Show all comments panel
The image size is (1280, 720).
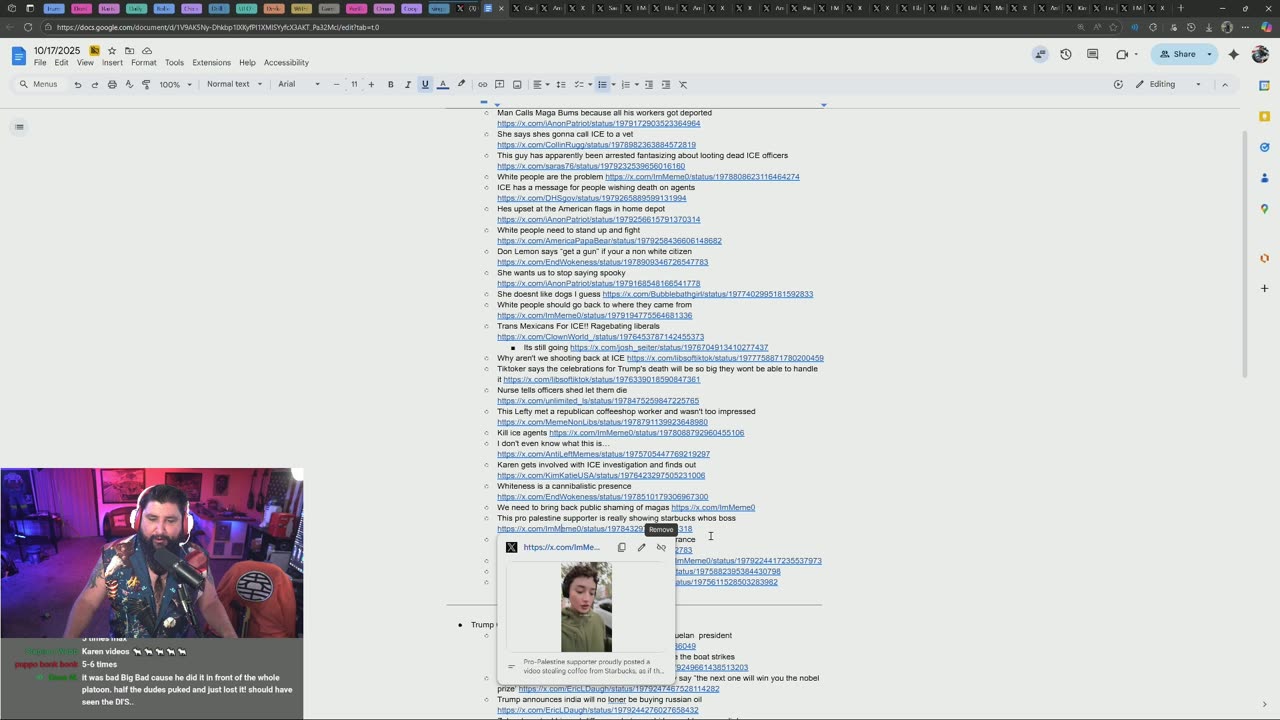(1093, 54)
